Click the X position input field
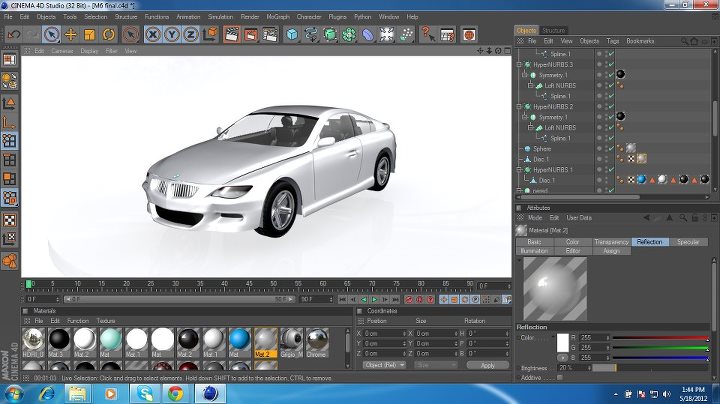Image resolution: width=720 pixels, height=404 pixels. [385, 334]
